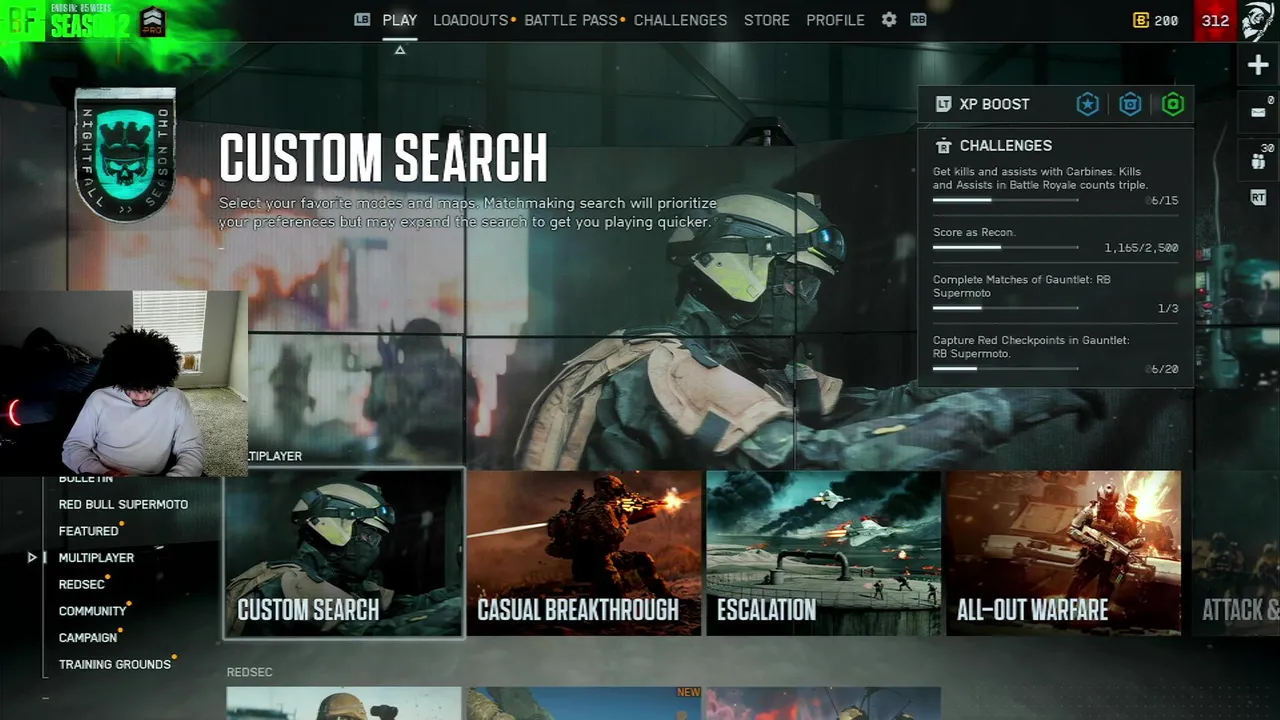The width and height of the screenshot is (1280, 720).
Task: Select the green hexagon XP boost icon
Action: 1173,104
